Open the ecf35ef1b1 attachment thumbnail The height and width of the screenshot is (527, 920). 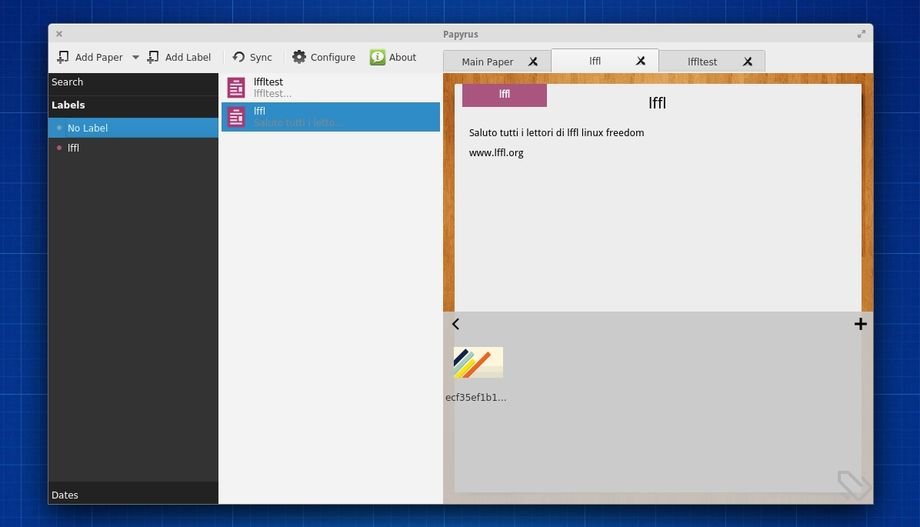tap(478, 363)
